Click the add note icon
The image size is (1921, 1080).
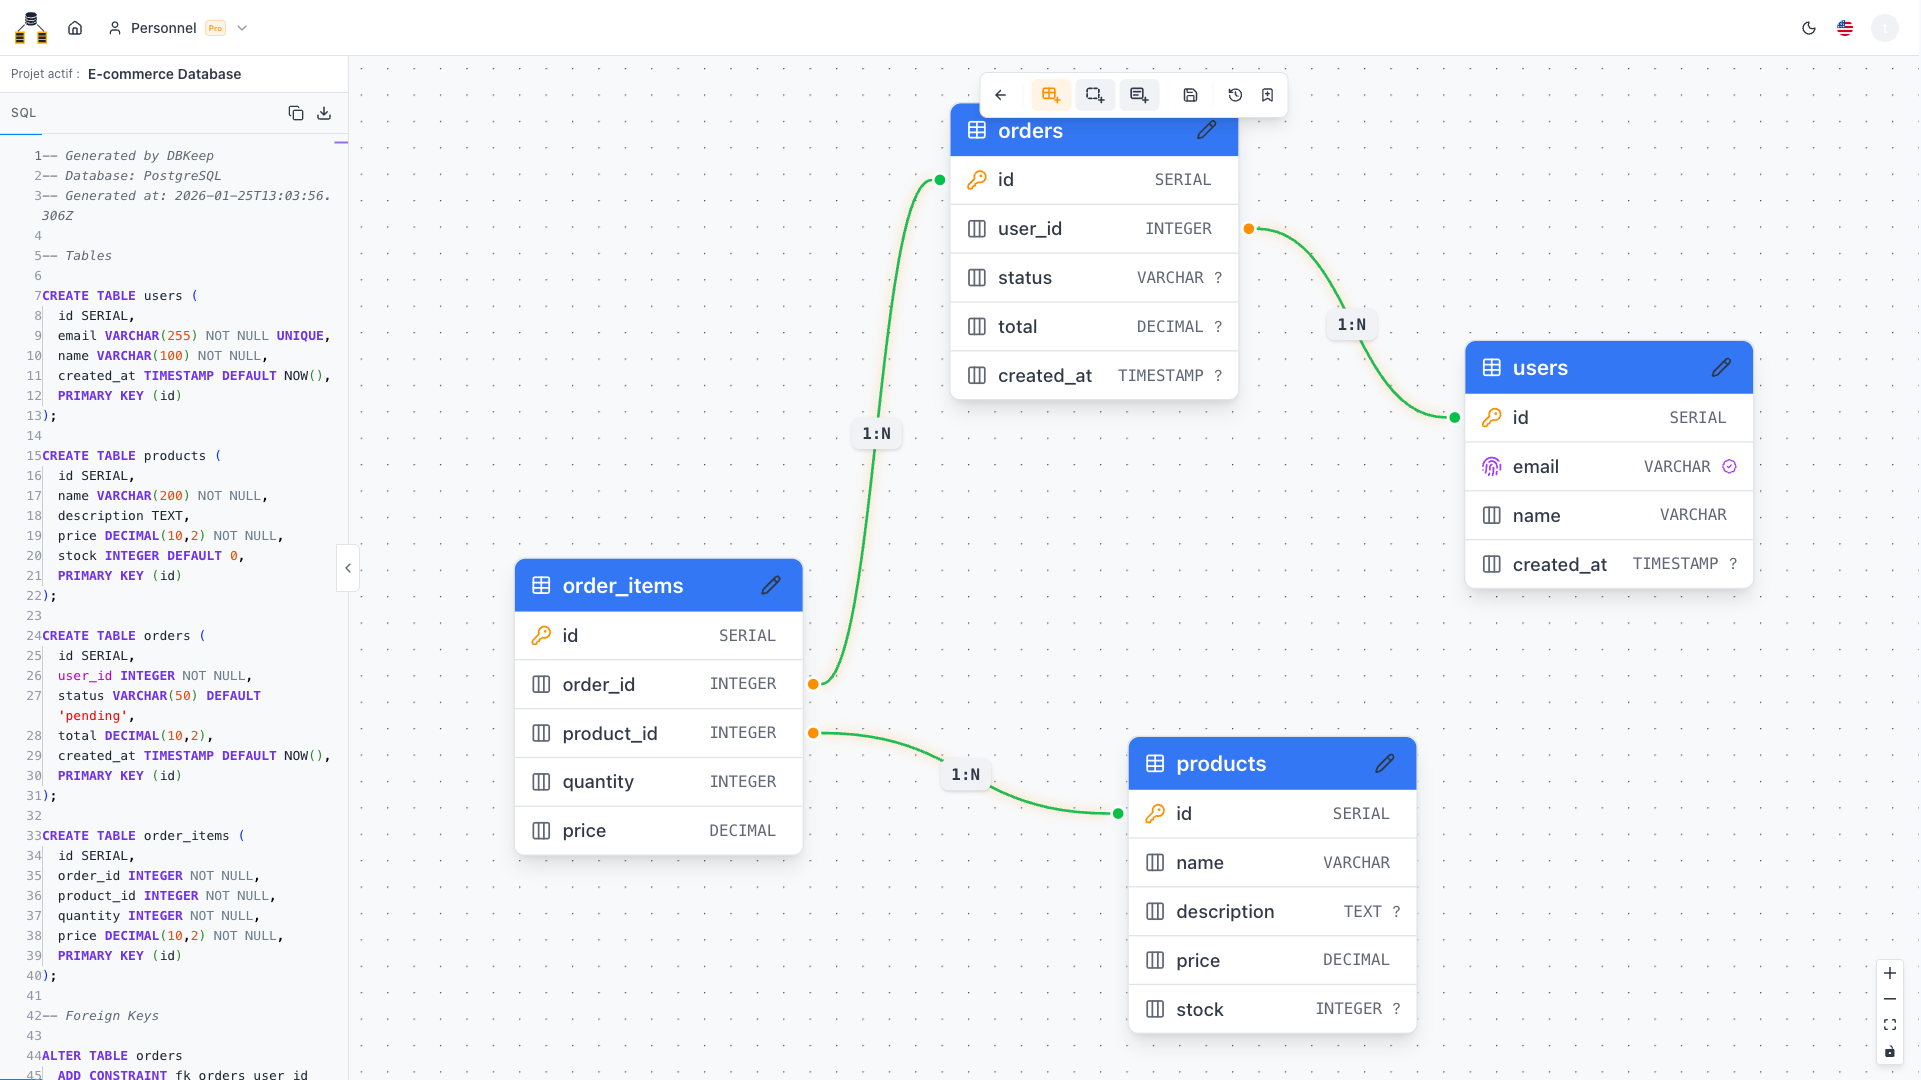(x=1138, y=95)
